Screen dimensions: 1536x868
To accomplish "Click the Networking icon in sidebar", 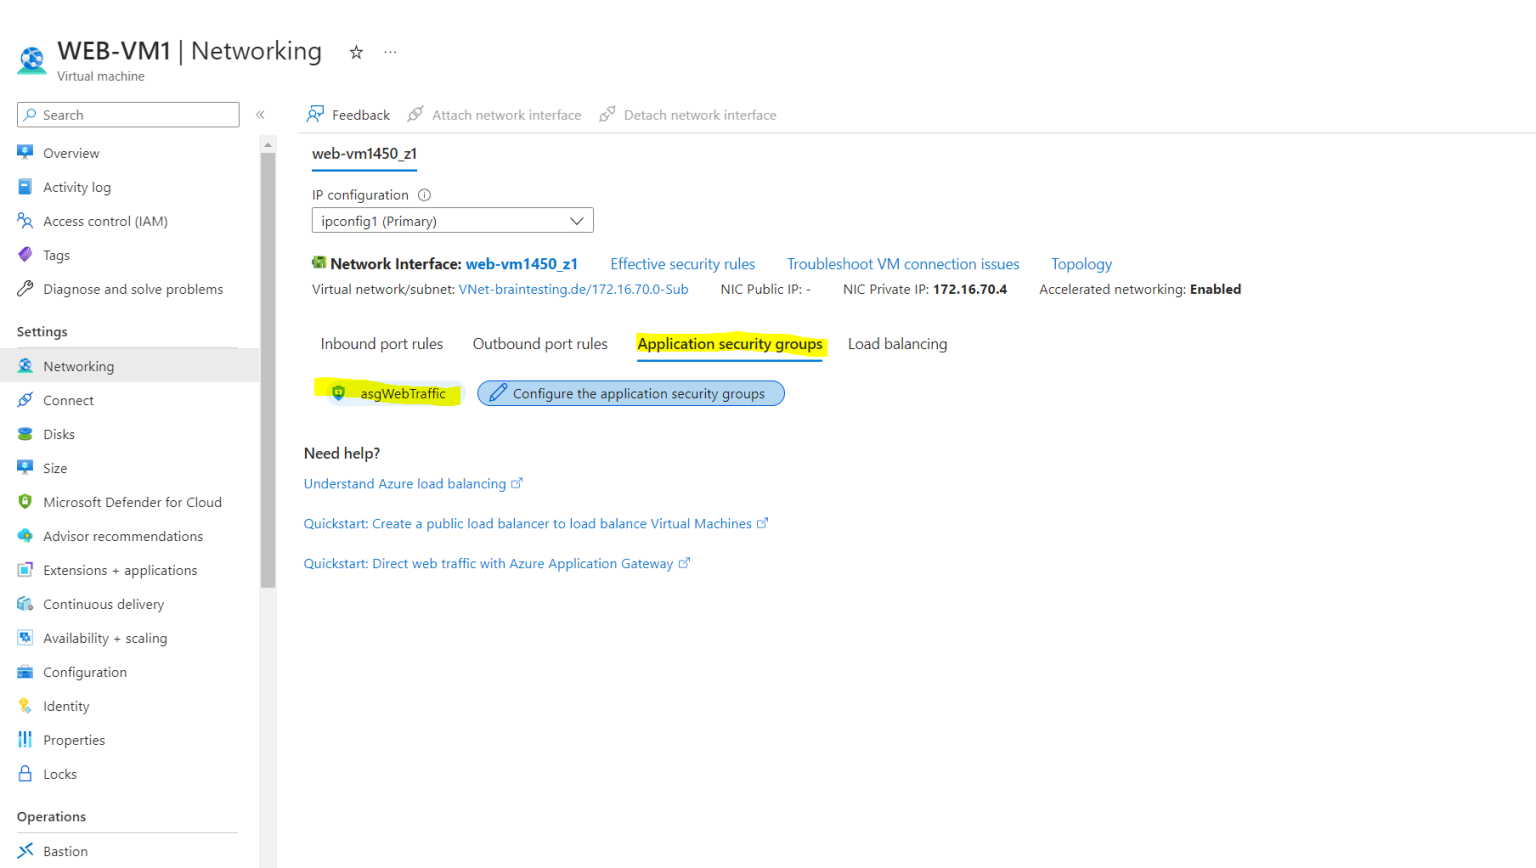I will [x=25, y=366].
